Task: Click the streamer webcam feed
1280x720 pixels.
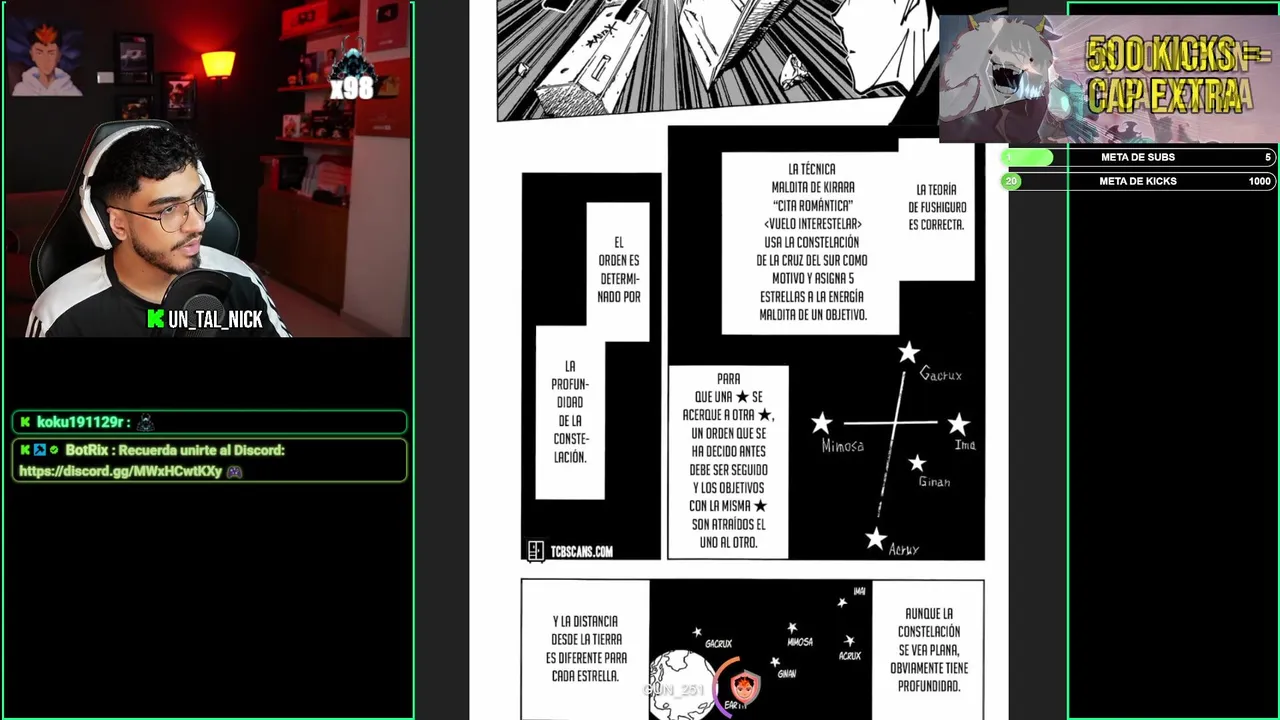Action: pos(207,169)
